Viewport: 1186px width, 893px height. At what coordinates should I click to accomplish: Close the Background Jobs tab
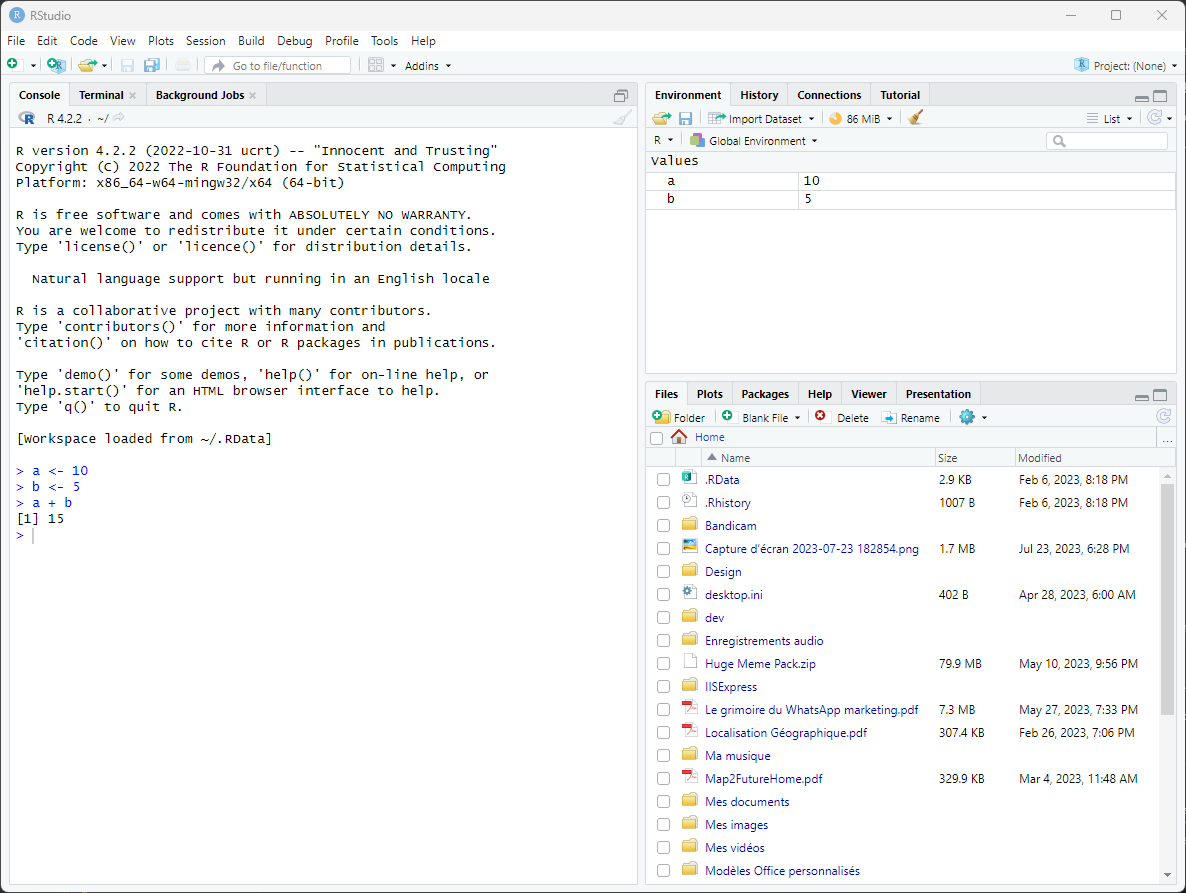point(253,95)
